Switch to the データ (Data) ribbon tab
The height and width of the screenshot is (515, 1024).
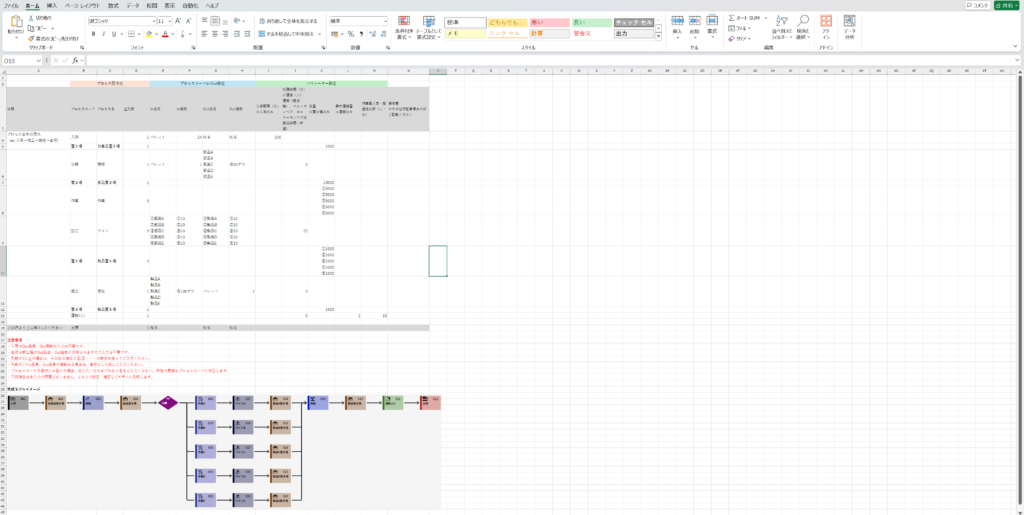pyautogui.click(x=133, y=5)
